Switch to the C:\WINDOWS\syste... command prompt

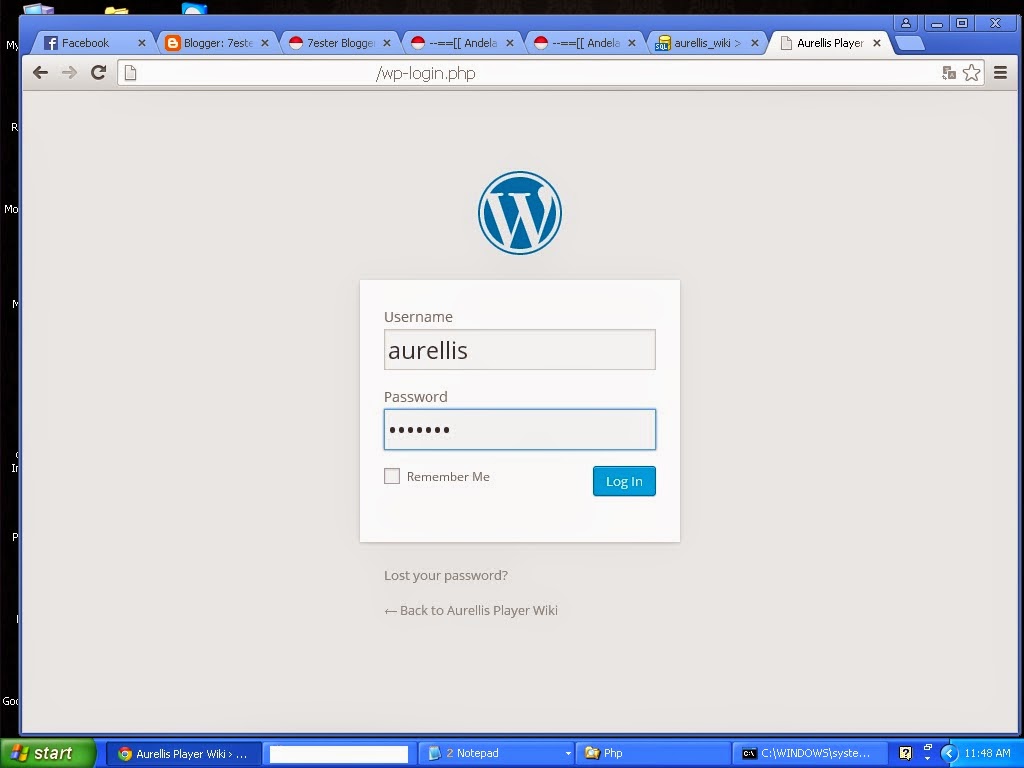[x=810, y=754]
